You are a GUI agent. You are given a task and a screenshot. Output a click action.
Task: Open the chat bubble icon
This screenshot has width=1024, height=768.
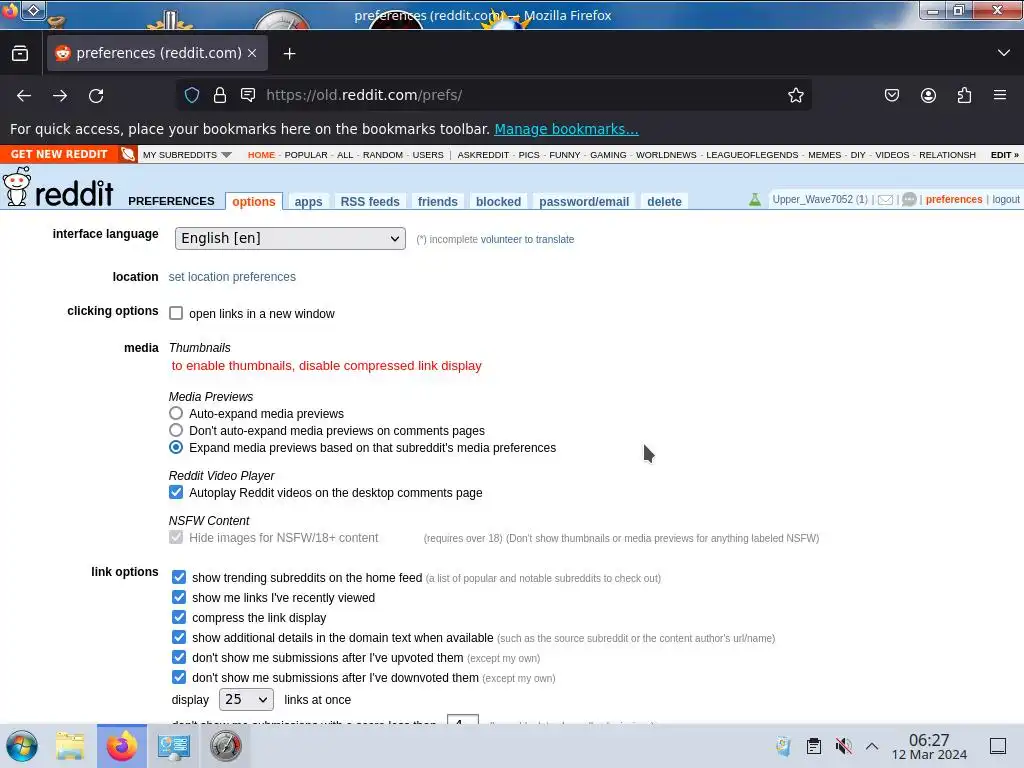point(909,199)
